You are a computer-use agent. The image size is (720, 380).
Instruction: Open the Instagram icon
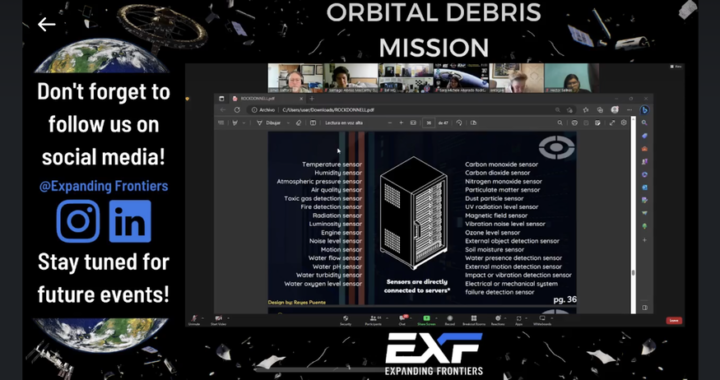tap(78, 221)
